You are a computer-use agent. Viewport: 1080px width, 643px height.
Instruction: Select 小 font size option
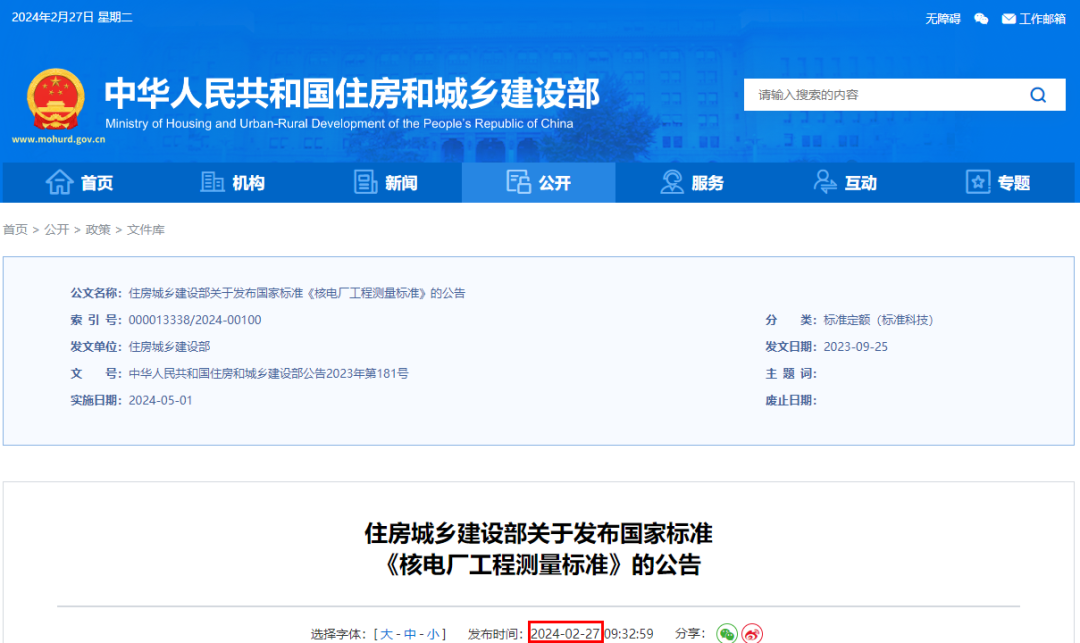pos(432,633)
